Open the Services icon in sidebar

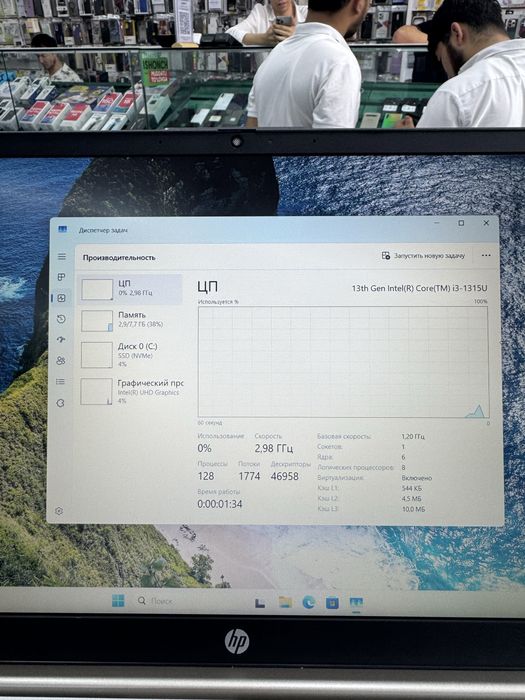pyautogui.click(x=60, y=403)
